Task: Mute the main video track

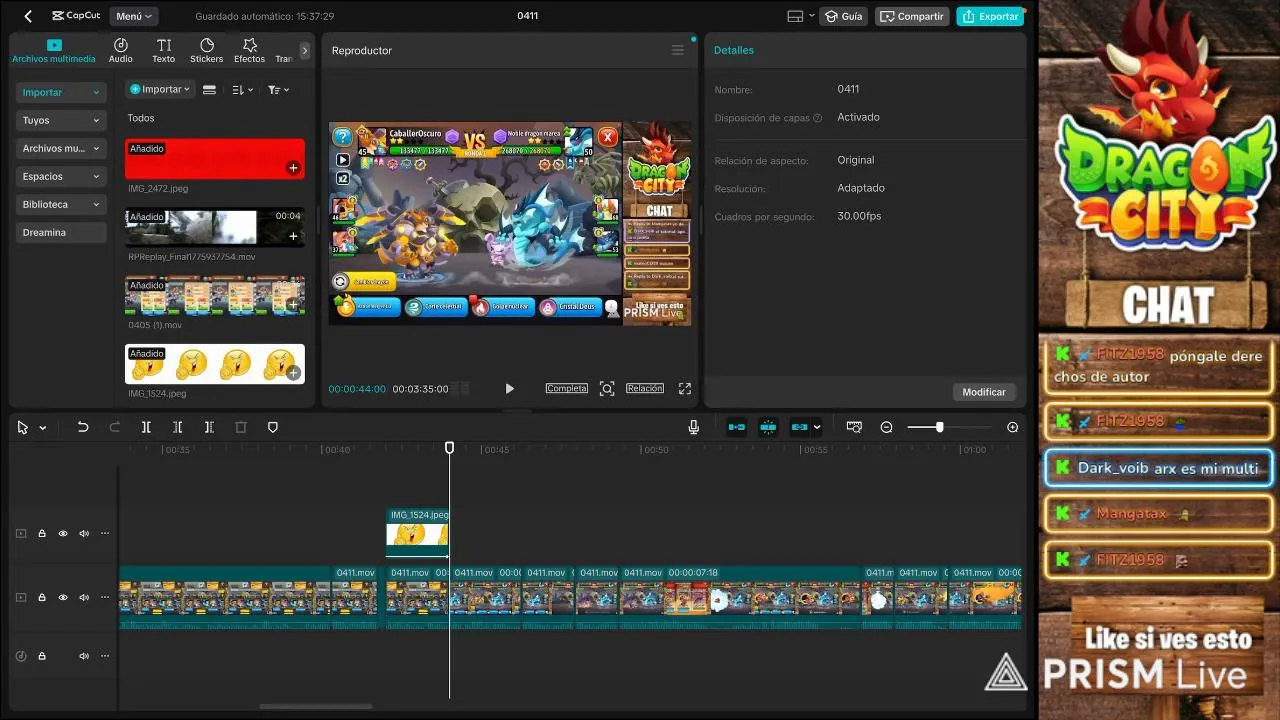Action: [x=84, y=597]
